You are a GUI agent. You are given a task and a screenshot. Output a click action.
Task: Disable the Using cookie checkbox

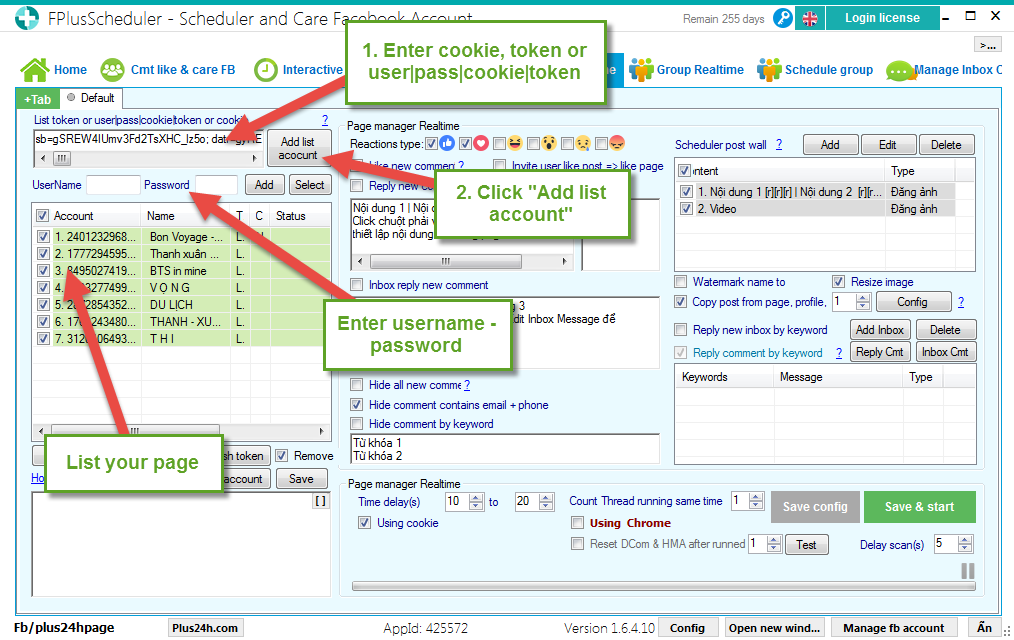click(x=365, y=522)
